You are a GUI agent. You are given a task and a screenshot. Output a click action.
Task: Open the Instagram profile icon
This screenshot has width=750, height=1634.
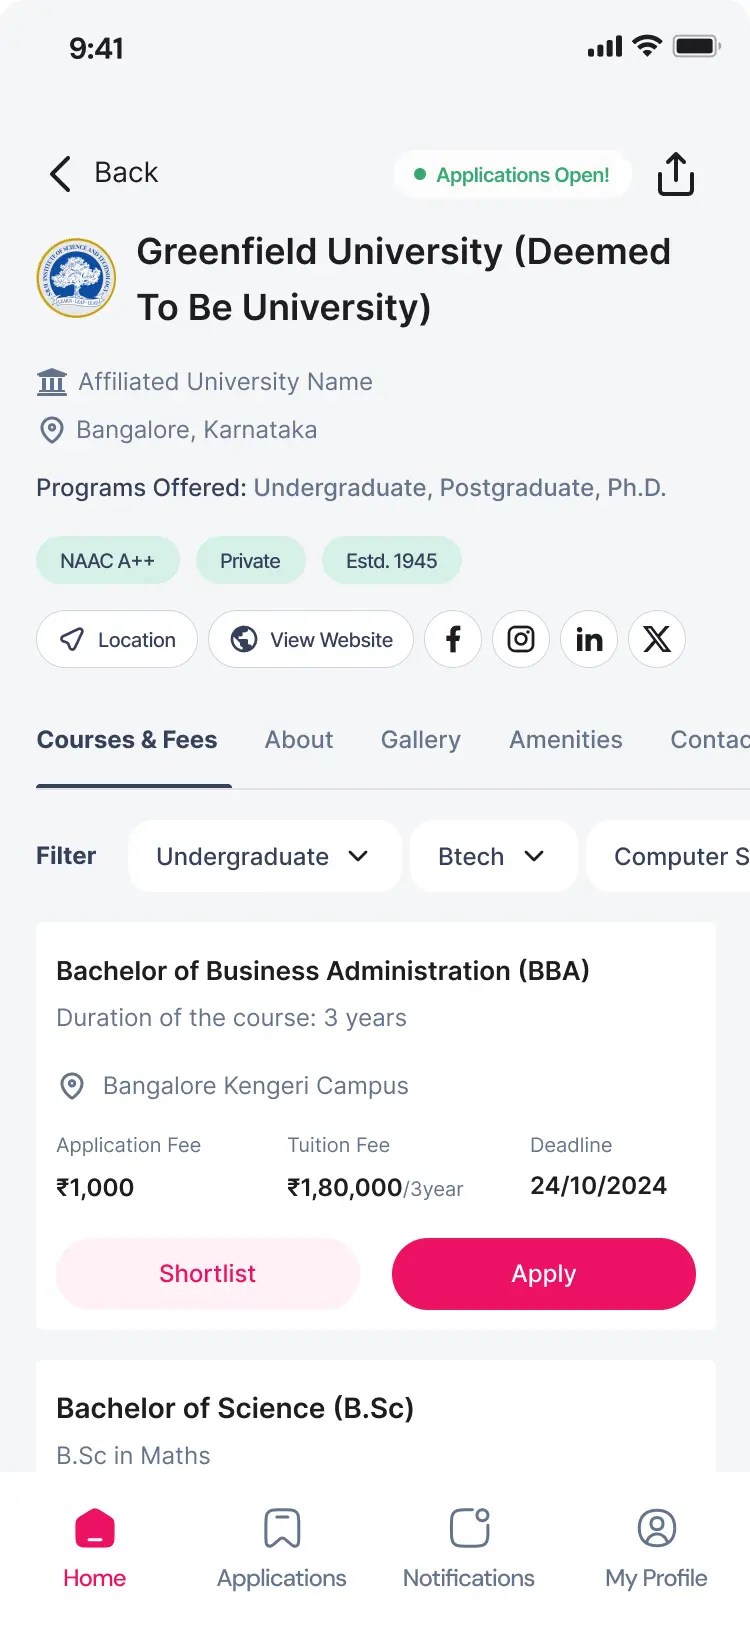coord(521,639)
